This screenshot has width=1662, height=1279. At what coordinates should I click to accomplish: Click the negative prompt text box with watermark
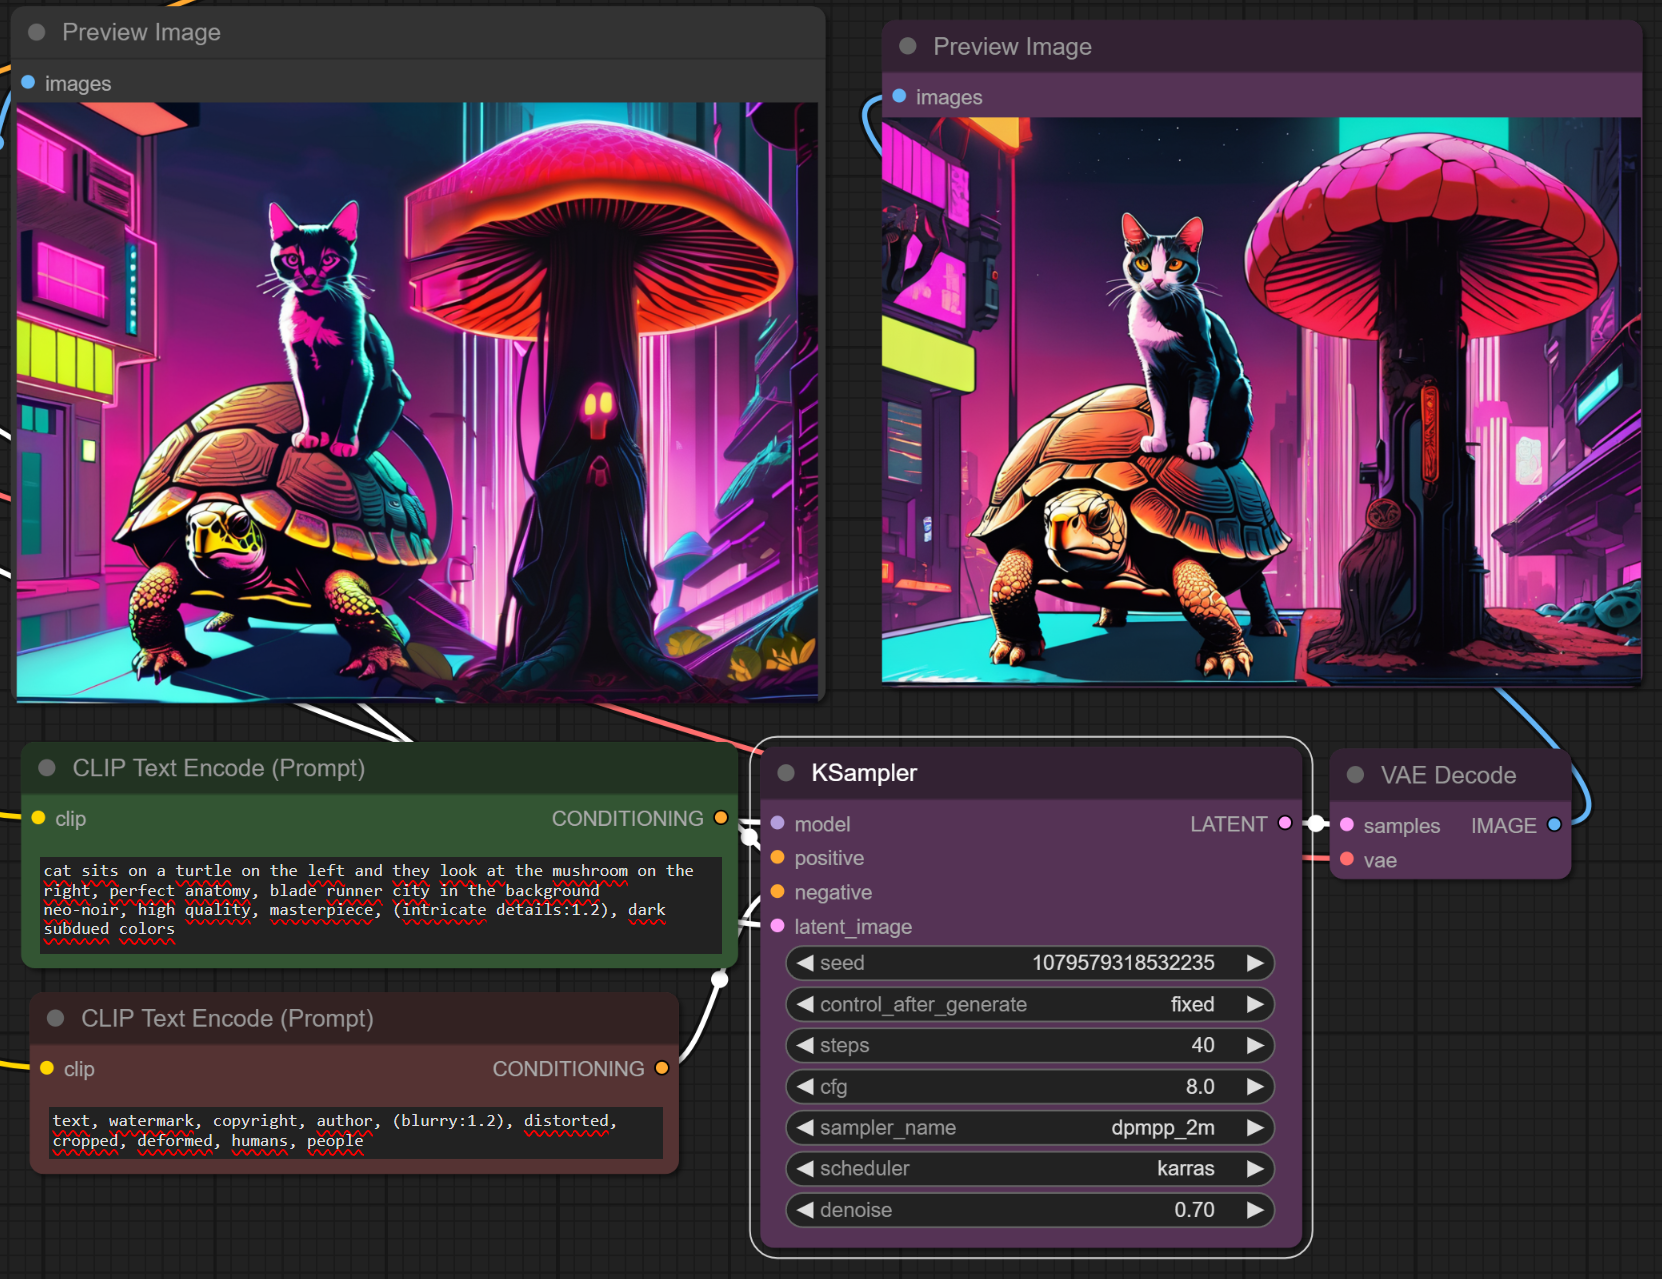355,1131
